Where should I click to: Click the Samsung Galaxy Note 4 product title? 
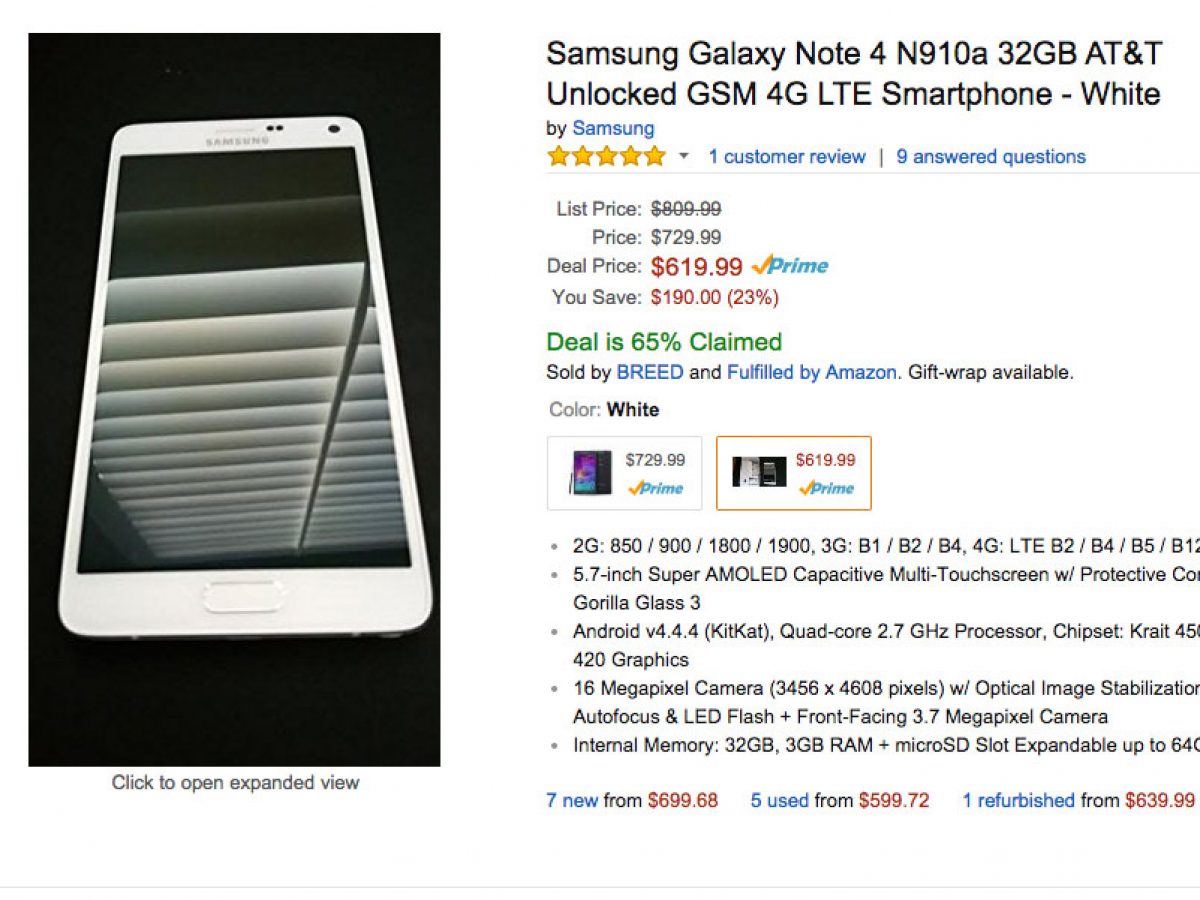(x=852, y=73)
